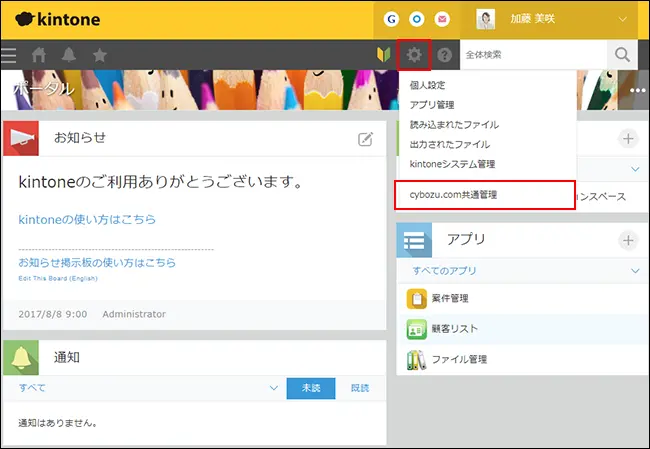This screenshot has width=650, height=449.
Task: Edit the お知らせ announcement with pencil icon
Action: click(x=366, y=139)
